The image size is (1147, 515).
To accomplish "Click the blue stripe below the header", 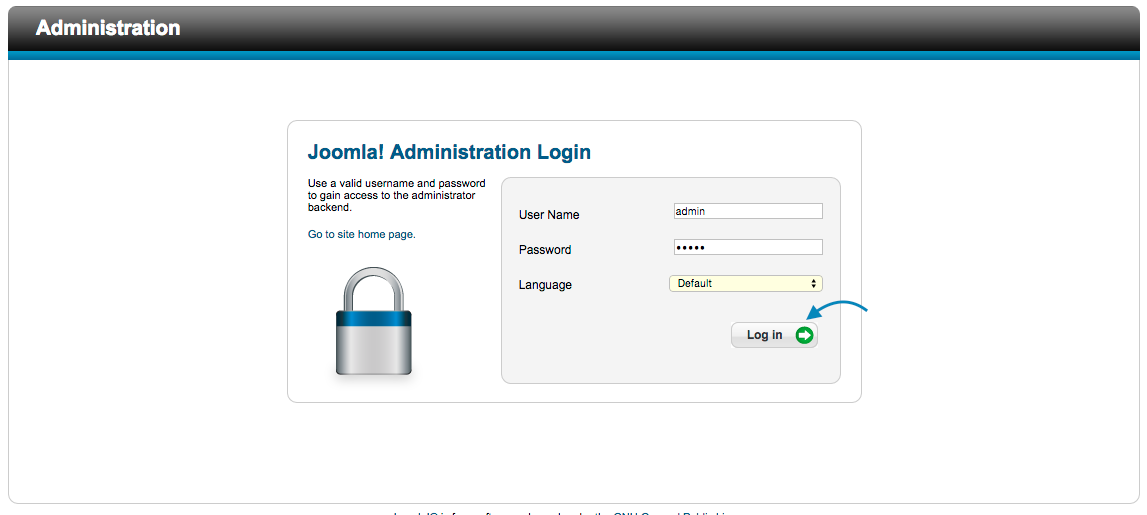I will click(574, 55).
